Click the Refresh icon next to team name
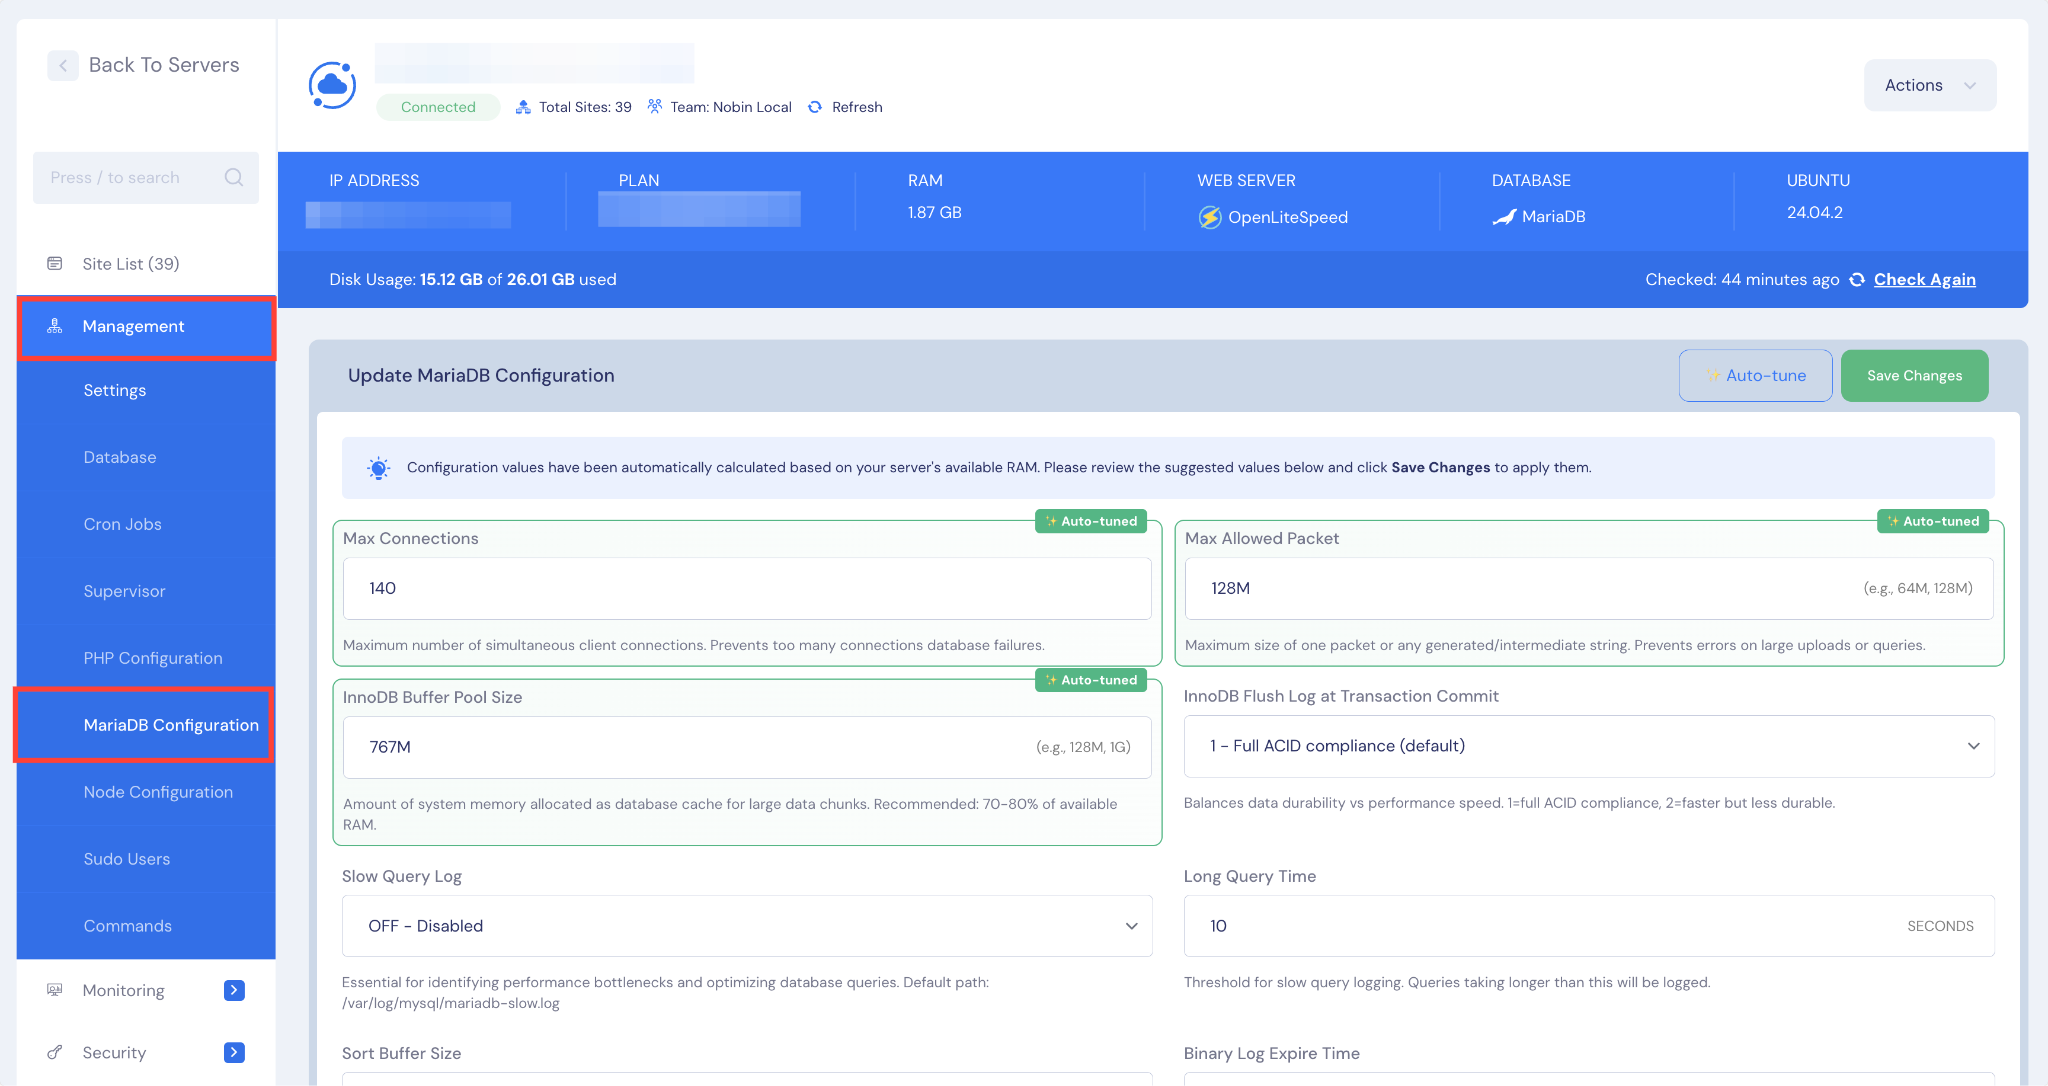This screenshot has width=2048, height=1086. [x=815, y=107]
